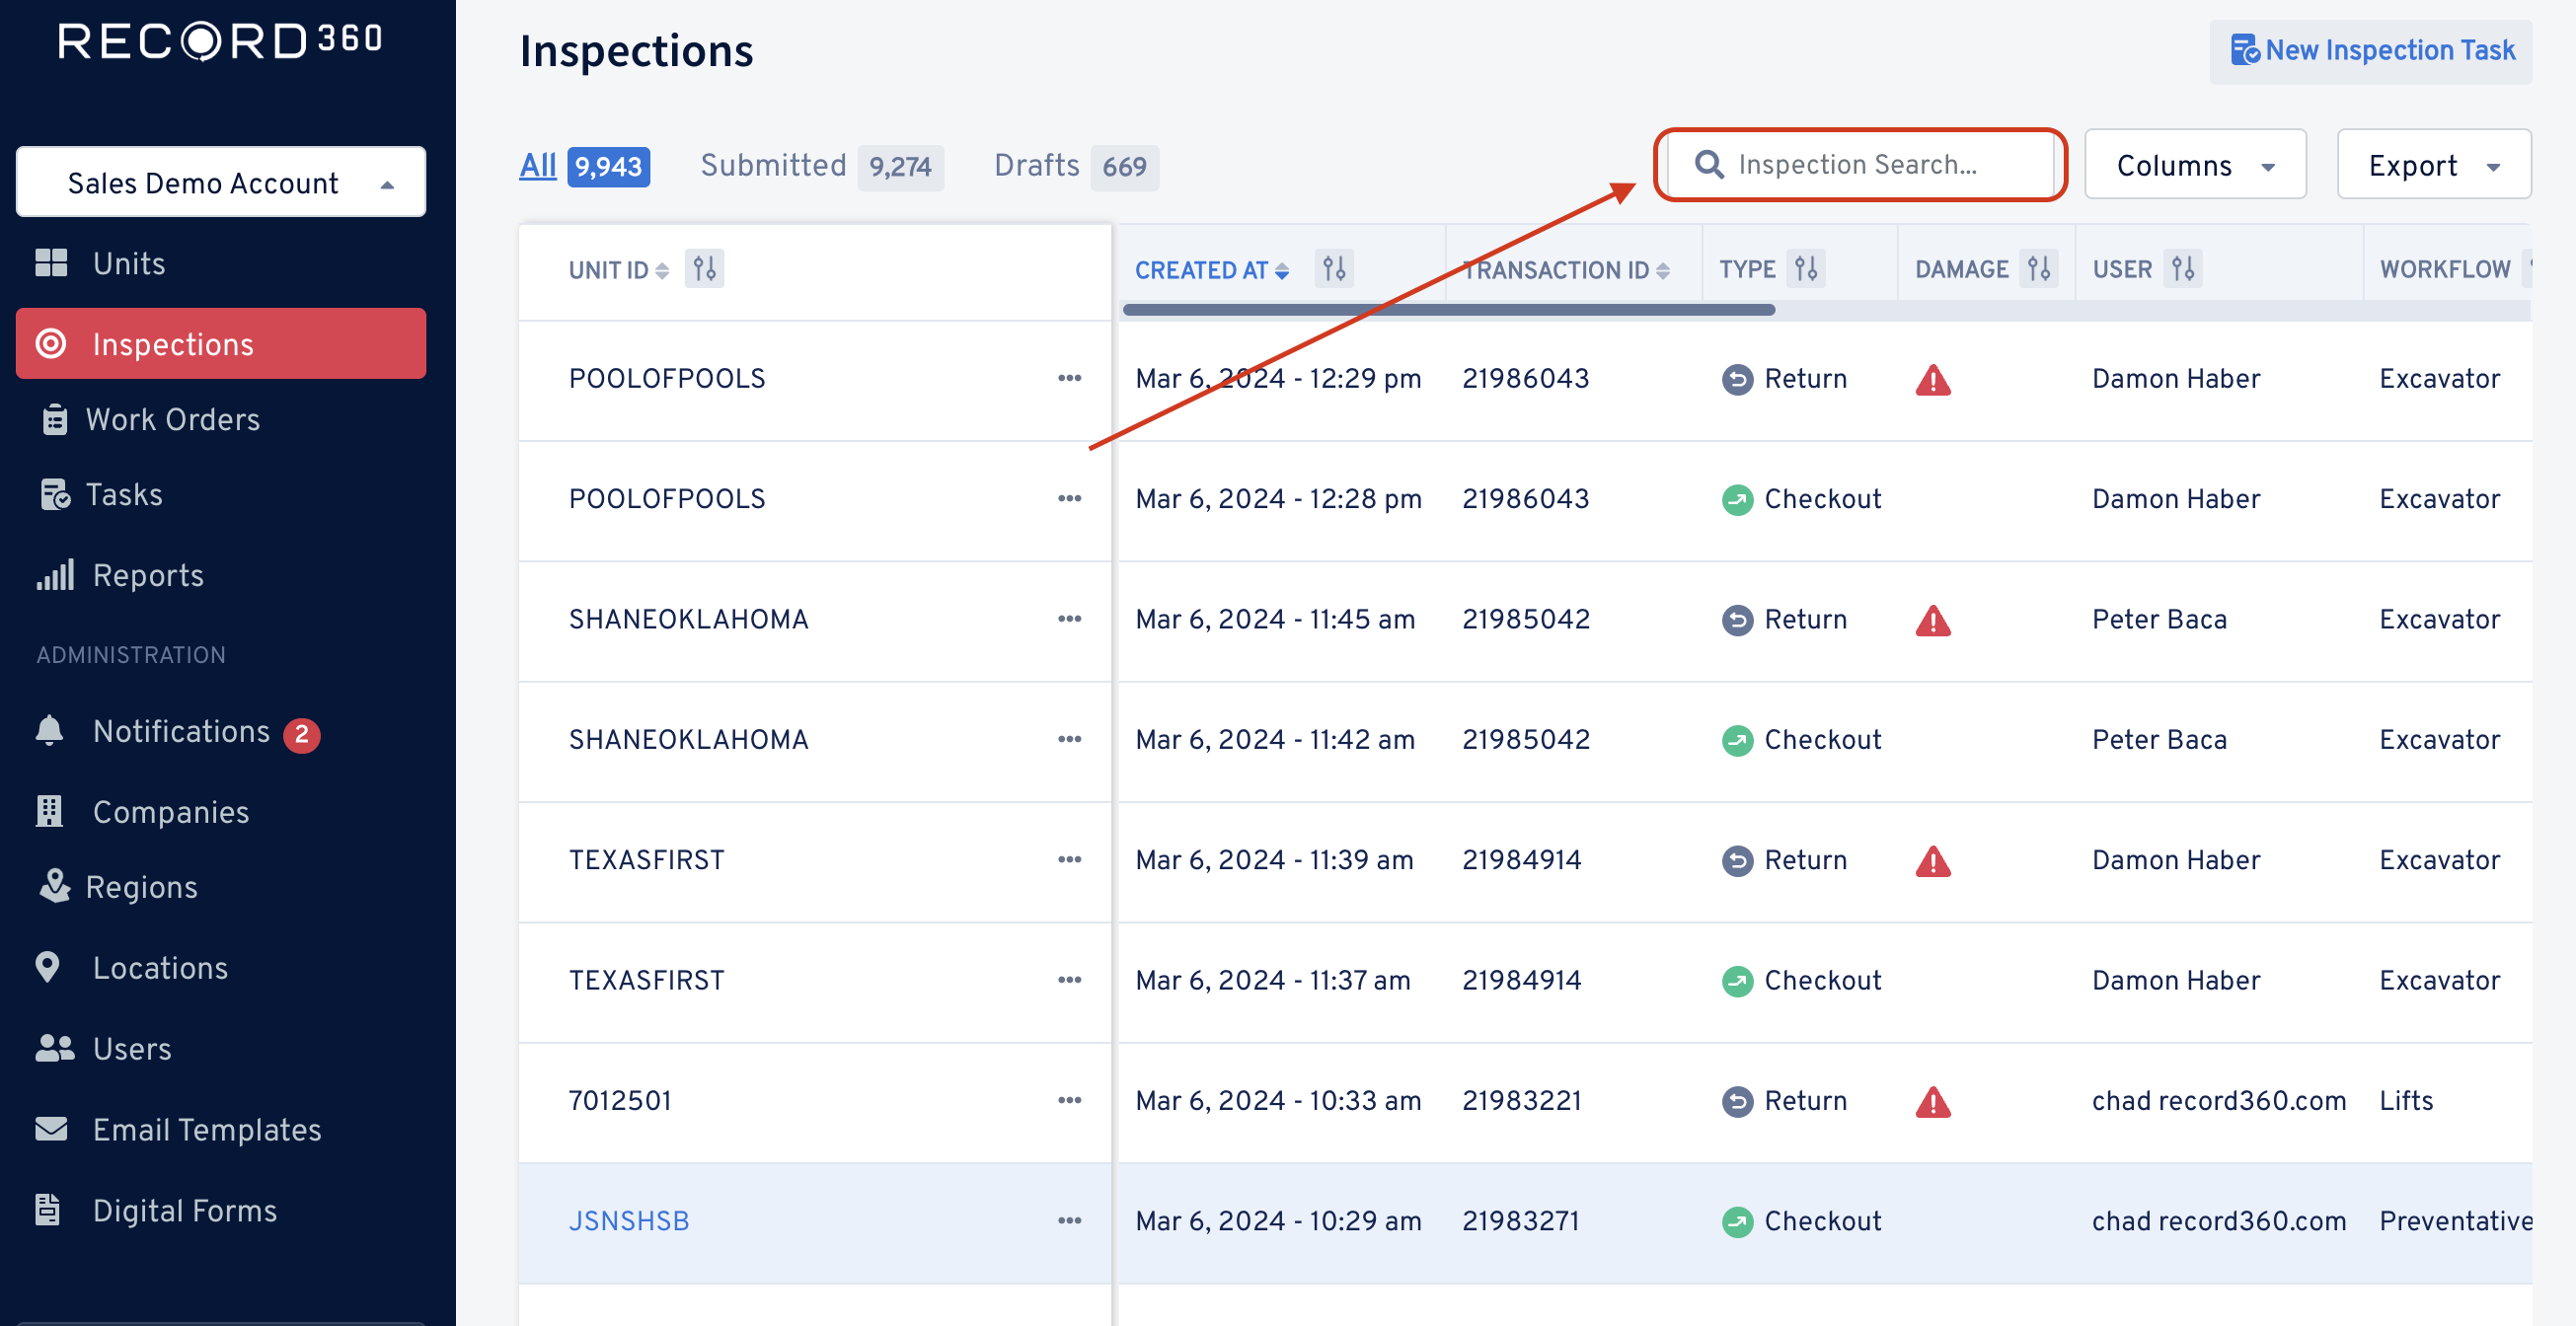This screenshot has height=1326, width=2576.
Task: Expand the Sales Demo Account dropdown
Action: point(221,182)
